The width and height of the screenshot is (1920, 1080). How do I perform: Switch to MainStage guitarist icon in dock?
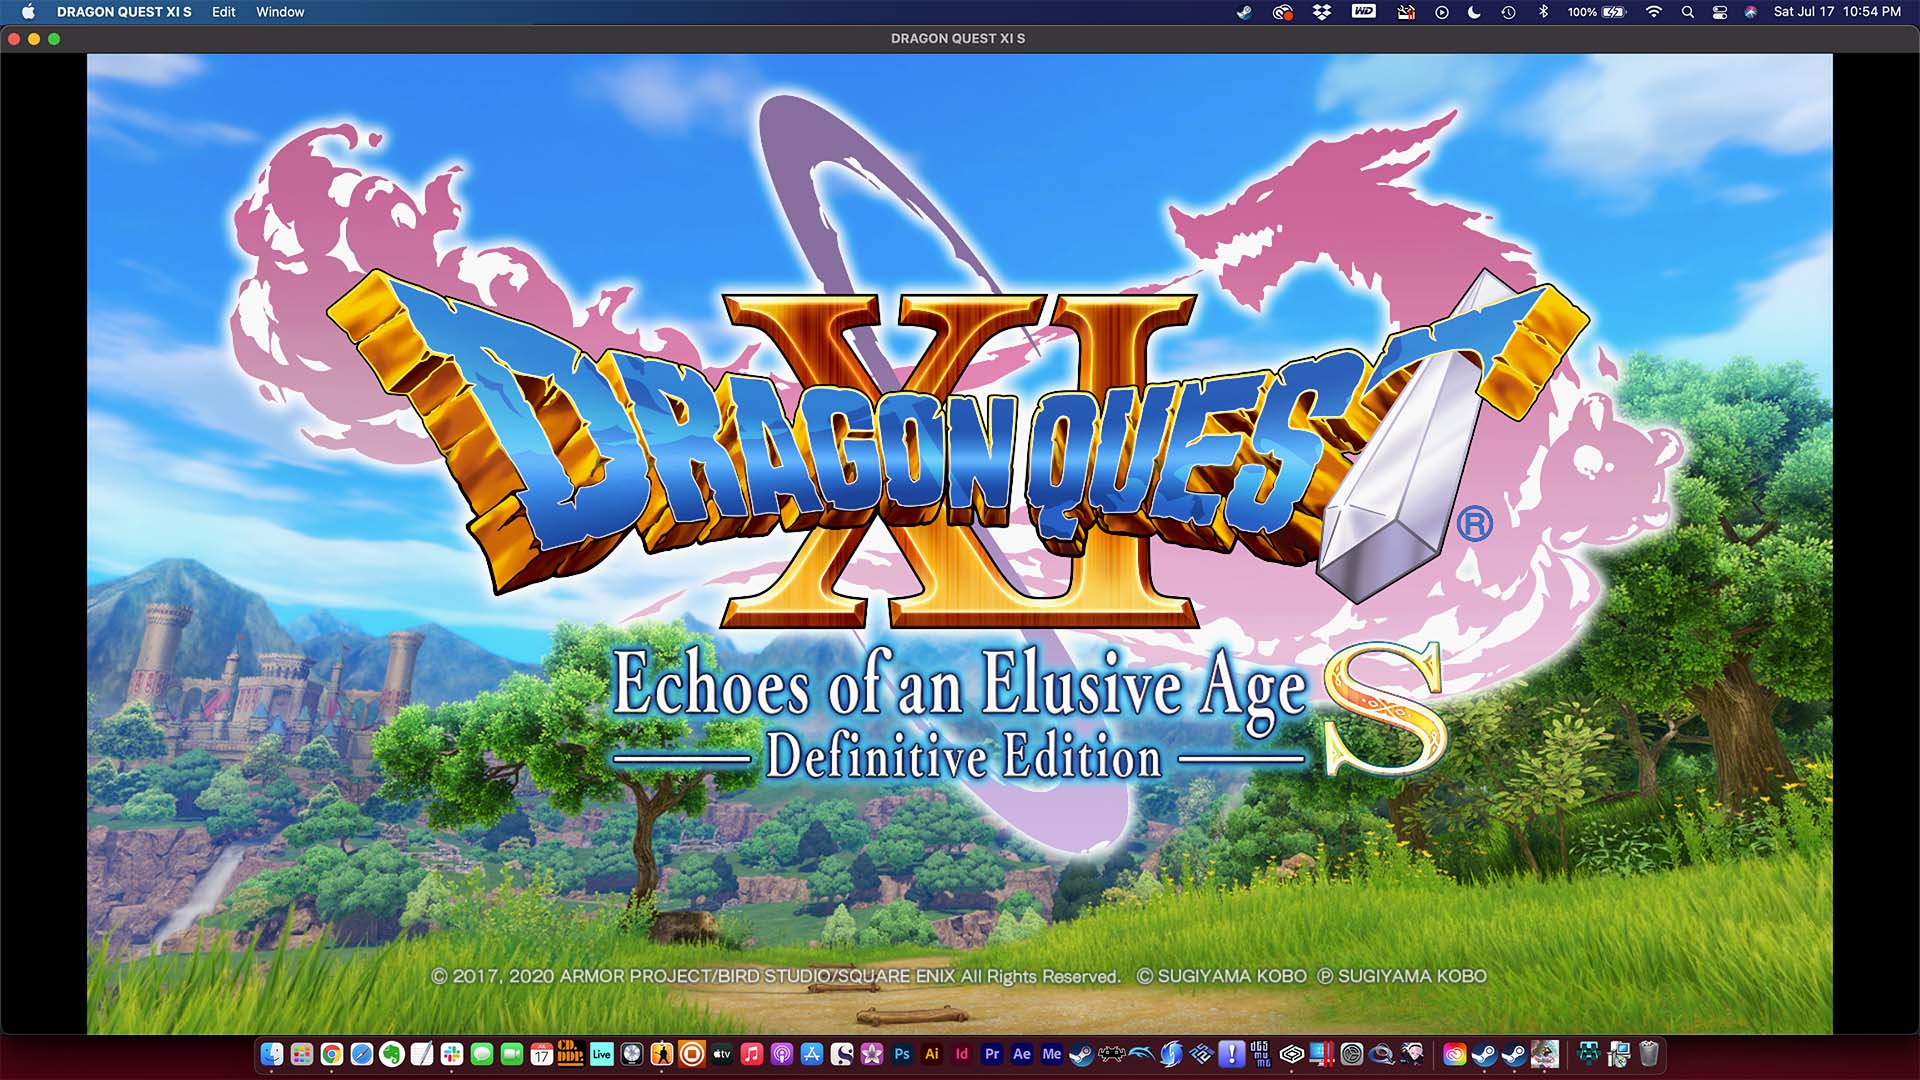(661, 1054)
